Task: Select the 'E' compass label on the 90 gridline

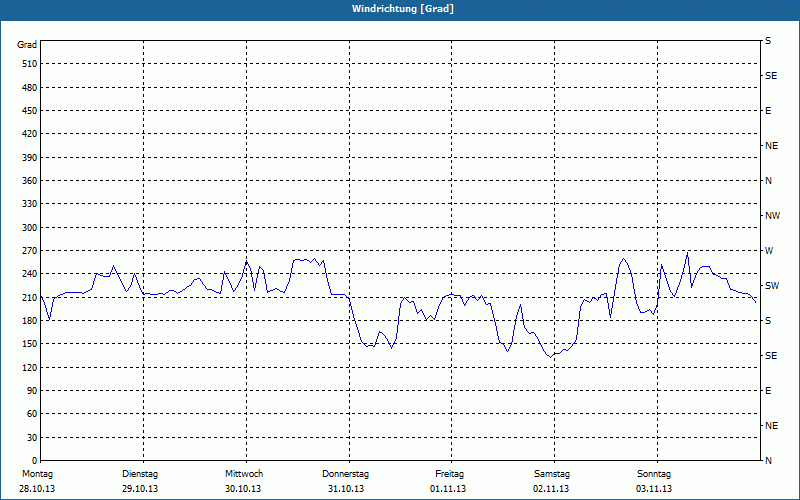Action: coord(768,390)
